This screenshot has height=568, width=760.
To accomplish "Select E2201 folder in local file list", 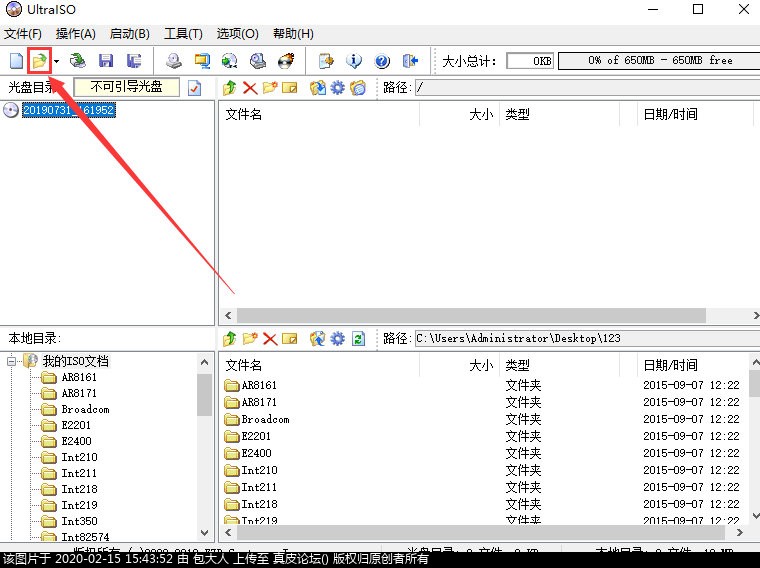I will point(256,436).
